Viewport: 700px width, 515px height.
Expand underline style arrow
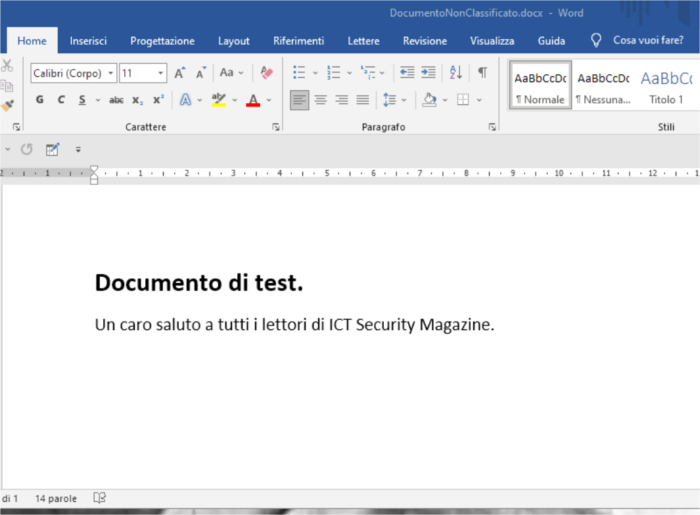[98, 100]
